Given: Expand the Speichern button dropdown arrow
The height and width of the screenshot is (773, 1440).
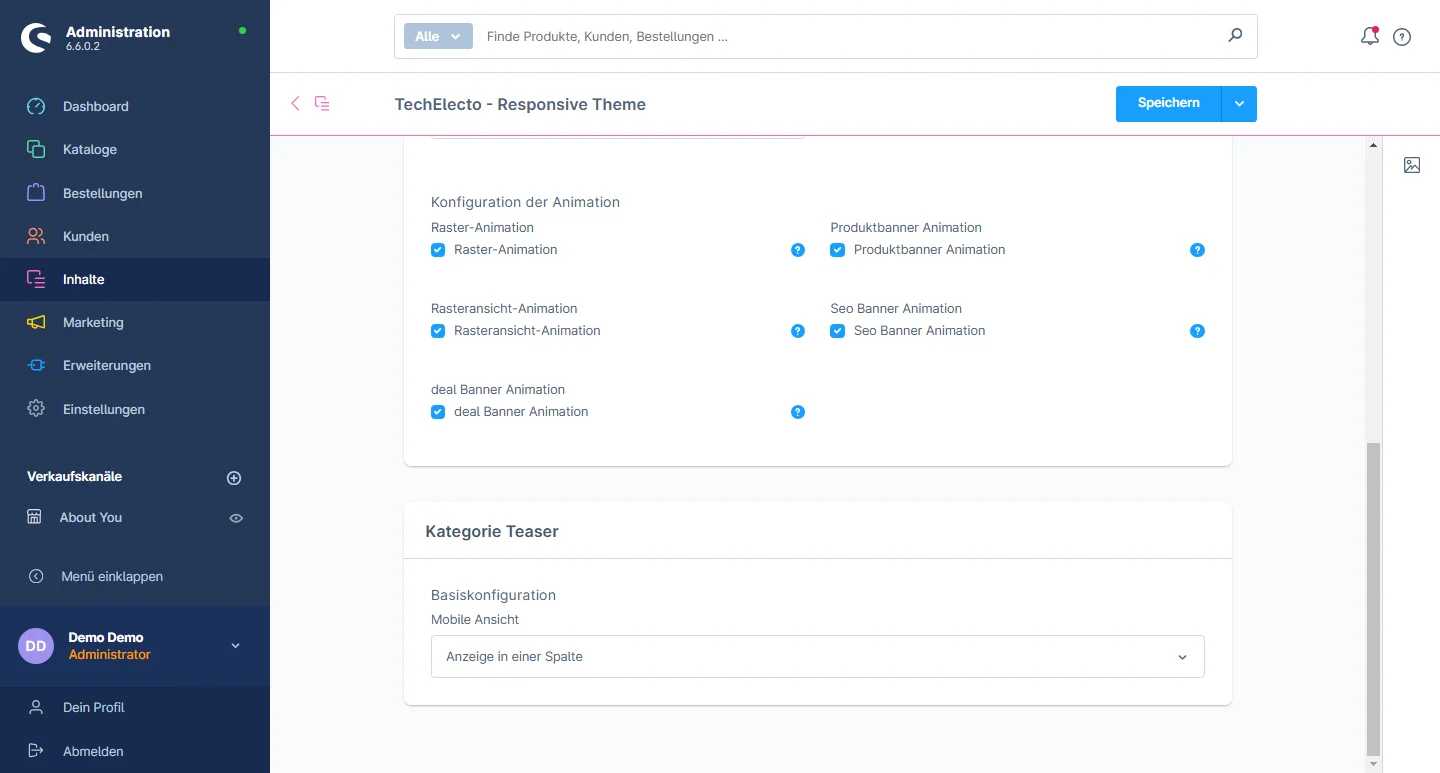Looking at the screenshot, I should [1239, 104].
